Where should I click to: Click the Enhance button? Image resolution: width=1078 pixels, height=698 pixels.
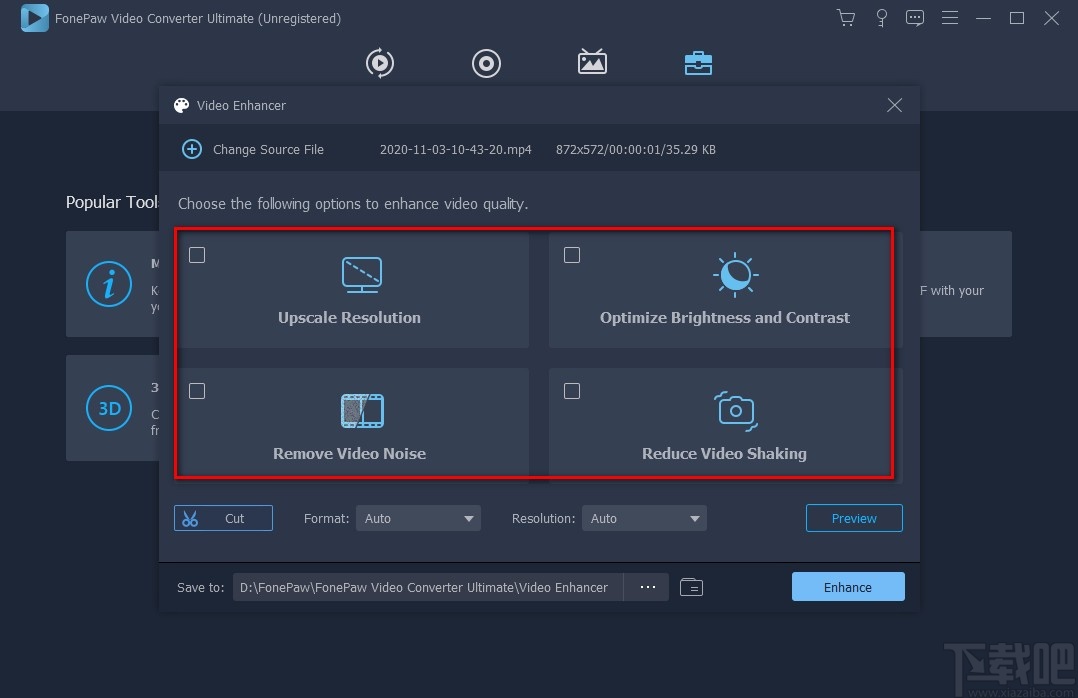pos(848,587)
